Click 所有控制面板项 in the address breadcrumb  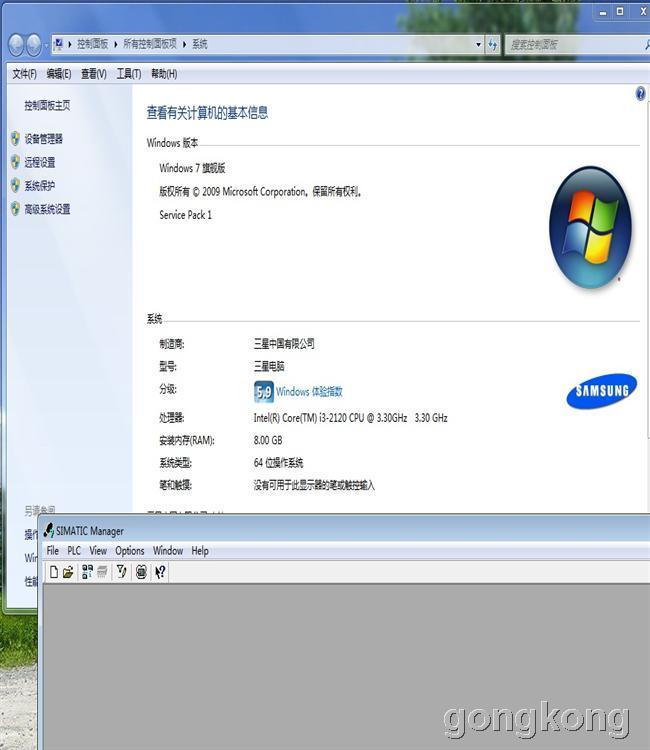click(150, 44)
